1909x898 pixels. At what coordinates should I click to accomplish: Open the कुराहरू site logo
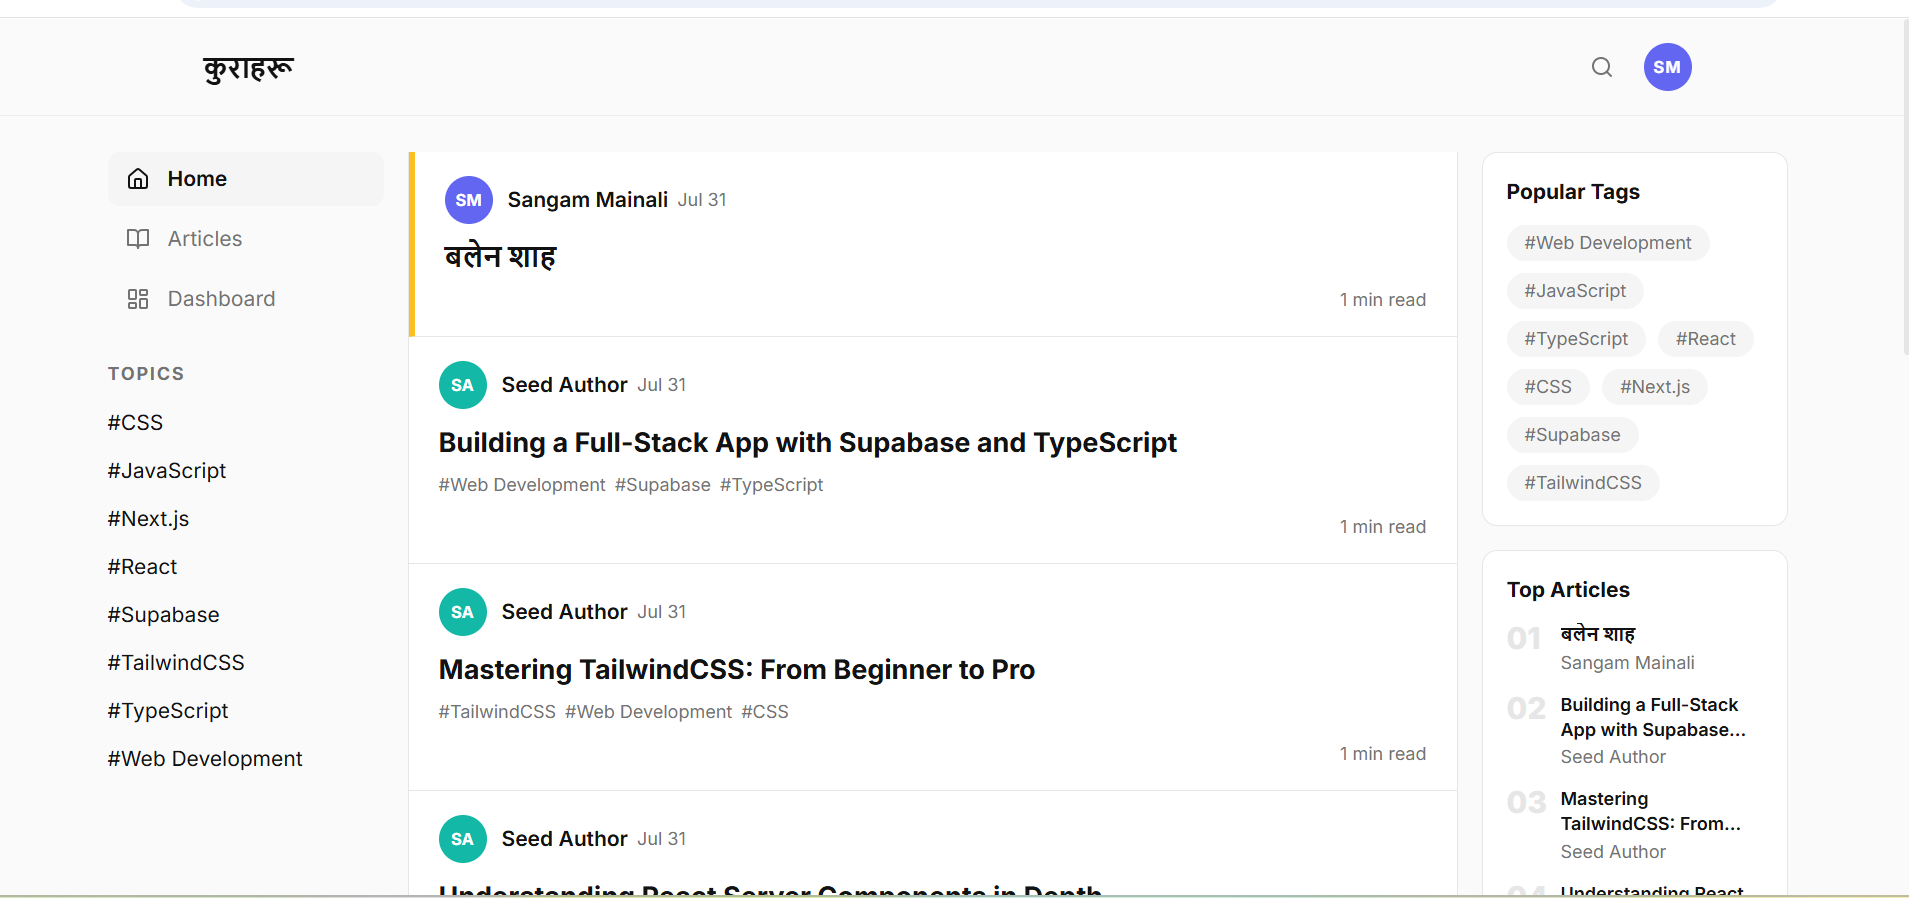pos(249,68)
